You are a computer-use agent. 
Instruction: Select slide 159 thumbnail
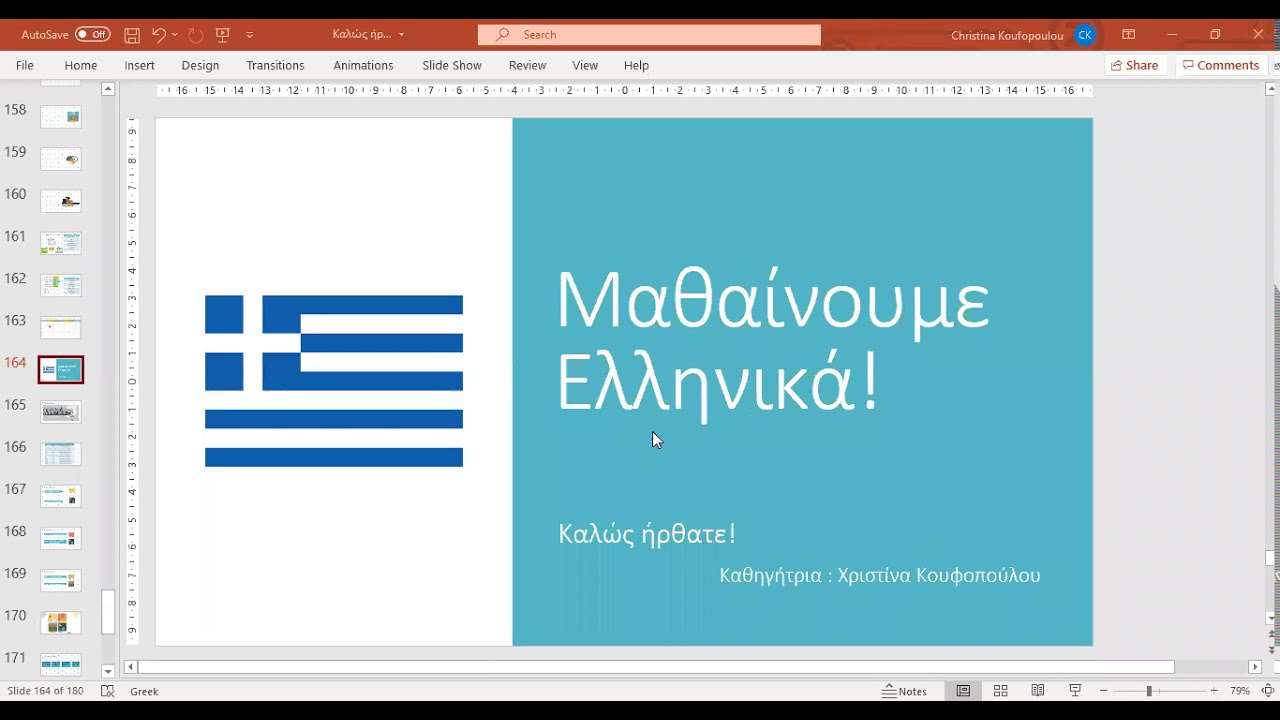coord(61,159)
